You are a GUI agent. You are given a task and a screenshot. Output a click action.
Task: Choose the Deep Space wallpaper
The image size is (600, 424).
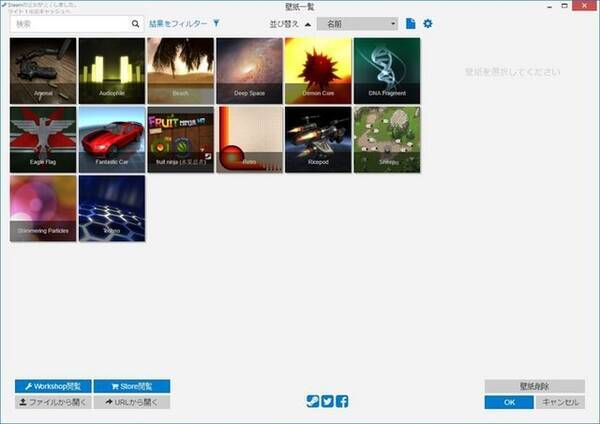coord(249,71)
